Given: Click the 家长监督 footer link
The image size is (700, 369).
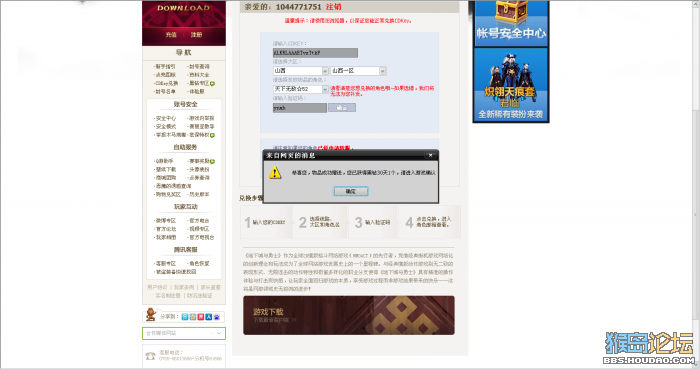Looking at the screenshot, I should [210, 287].
